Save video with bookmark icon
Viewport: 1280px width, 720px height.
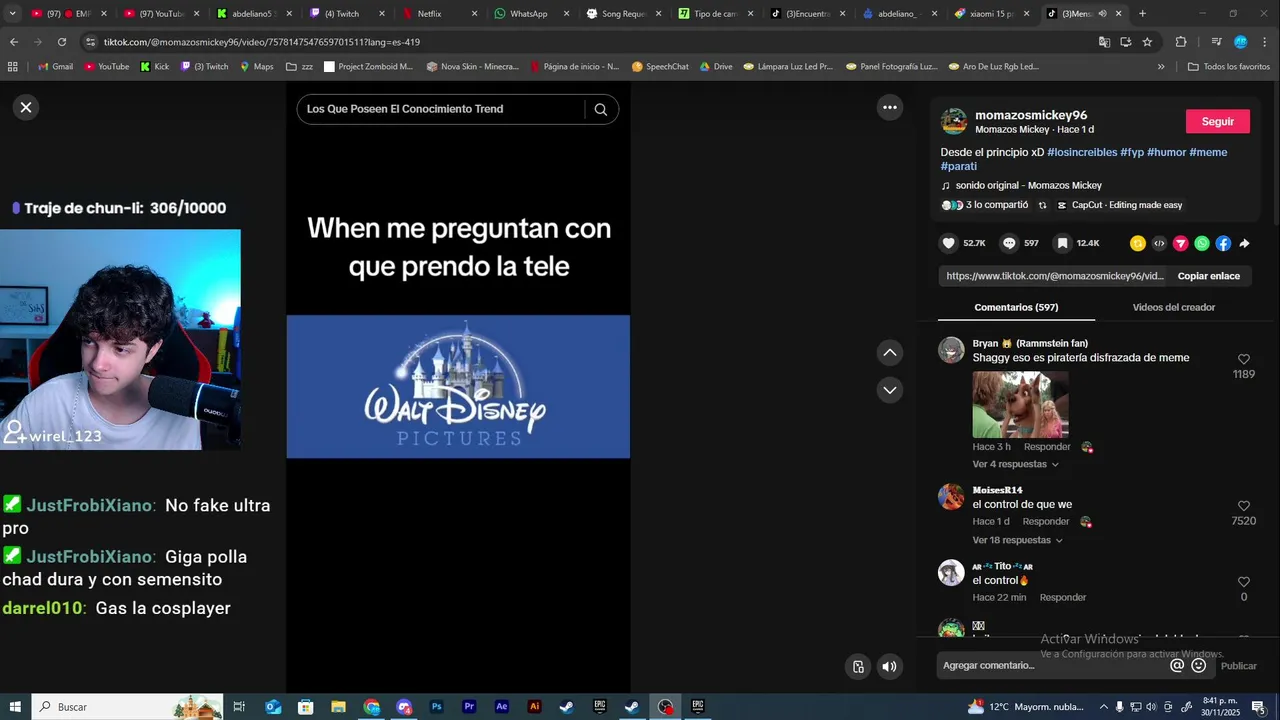coord(1063,243)
